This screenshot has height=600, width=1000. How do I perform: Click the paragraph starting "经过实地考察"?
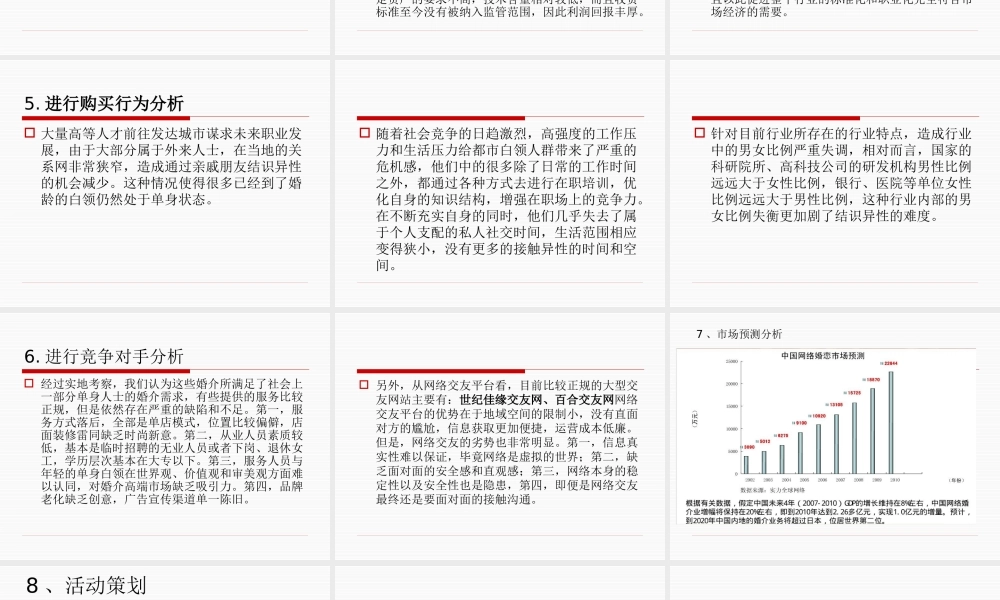pos(172,441)
